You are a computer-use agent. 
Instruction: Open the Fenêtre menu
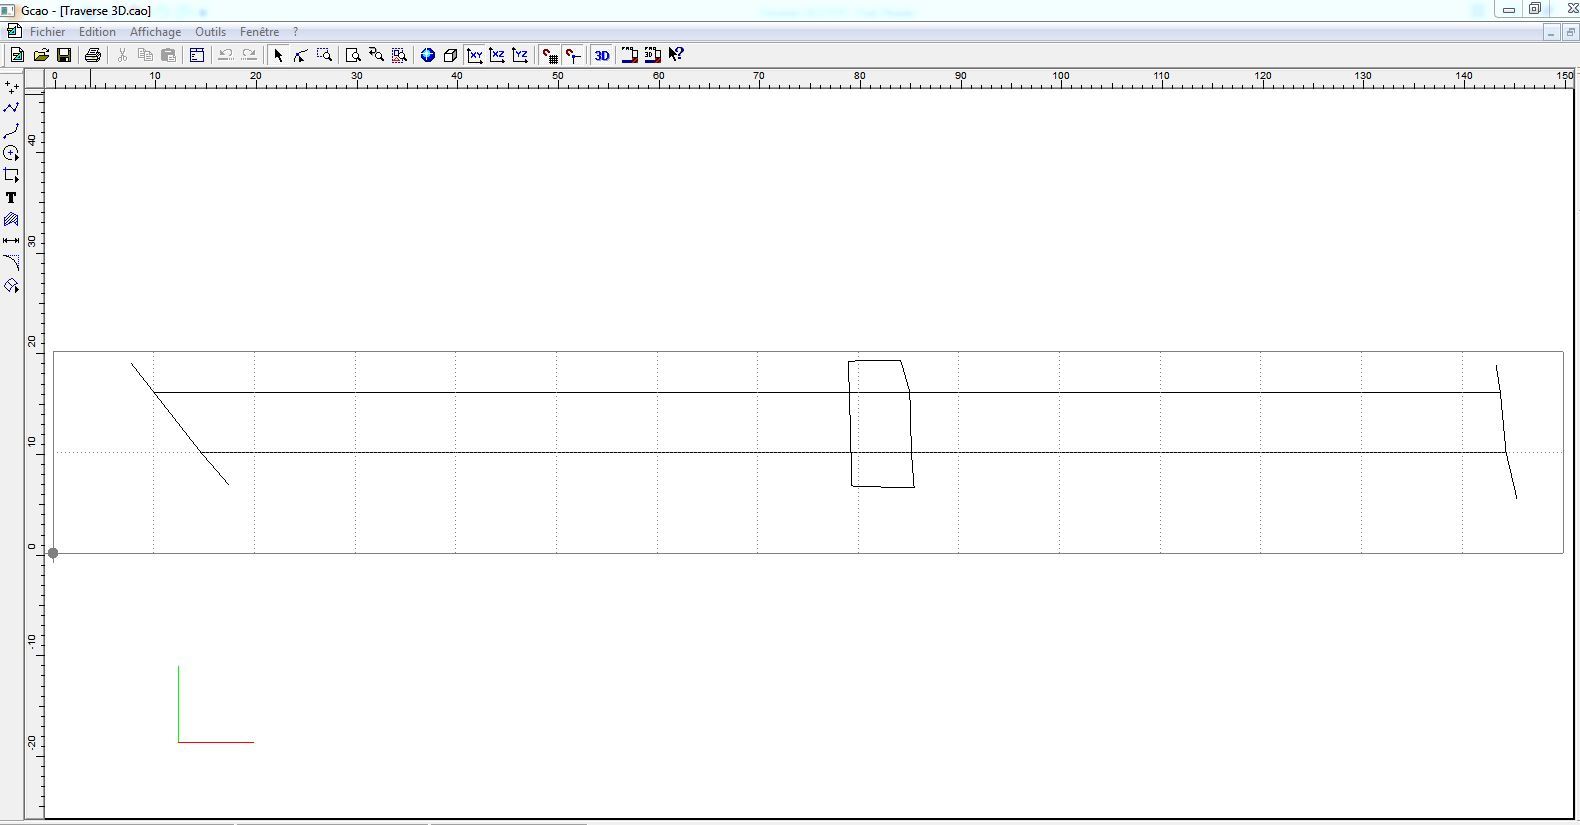[260, 32]
